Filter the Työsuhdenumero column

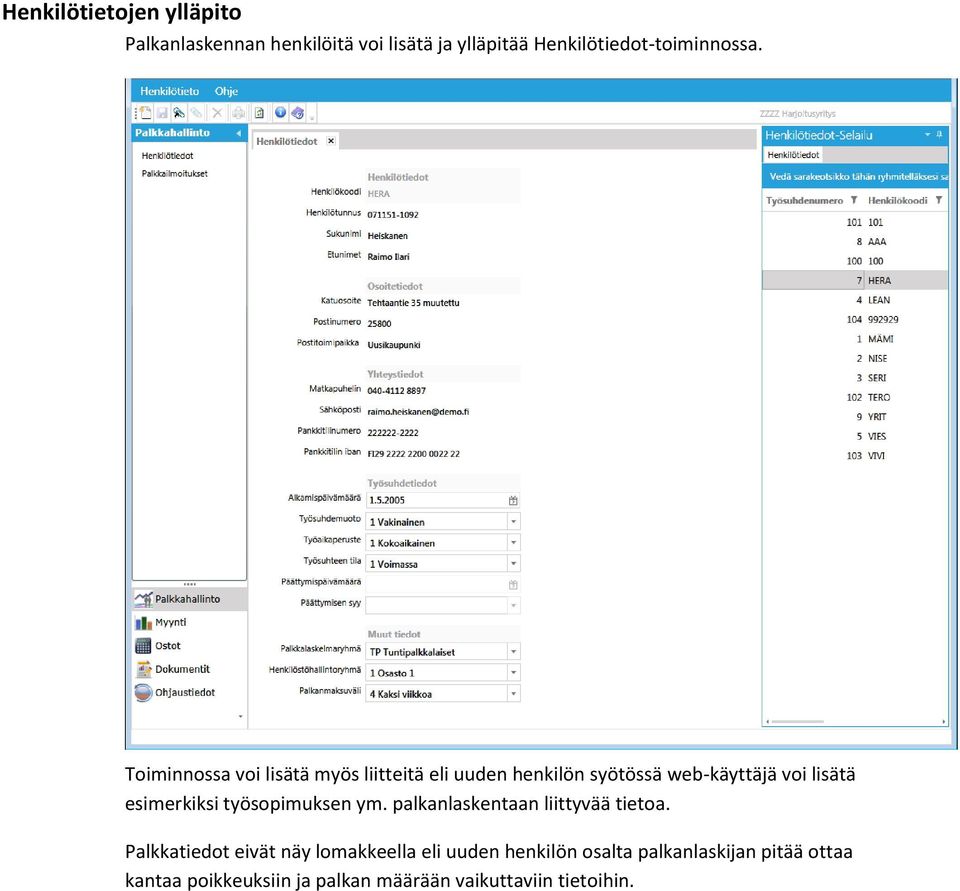coord(853,200)
